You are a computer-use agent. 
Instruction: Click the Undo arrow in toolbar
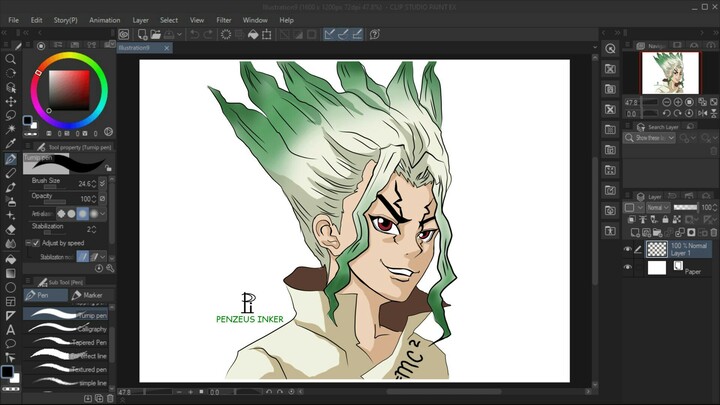[194, 34]
